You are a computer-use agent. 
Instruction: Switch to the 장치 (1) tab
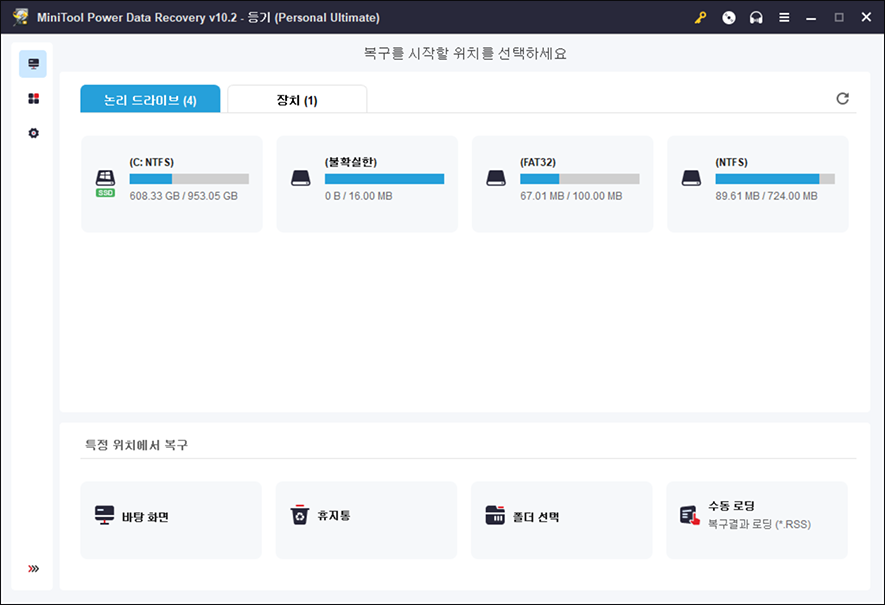(x=297, y=99)
